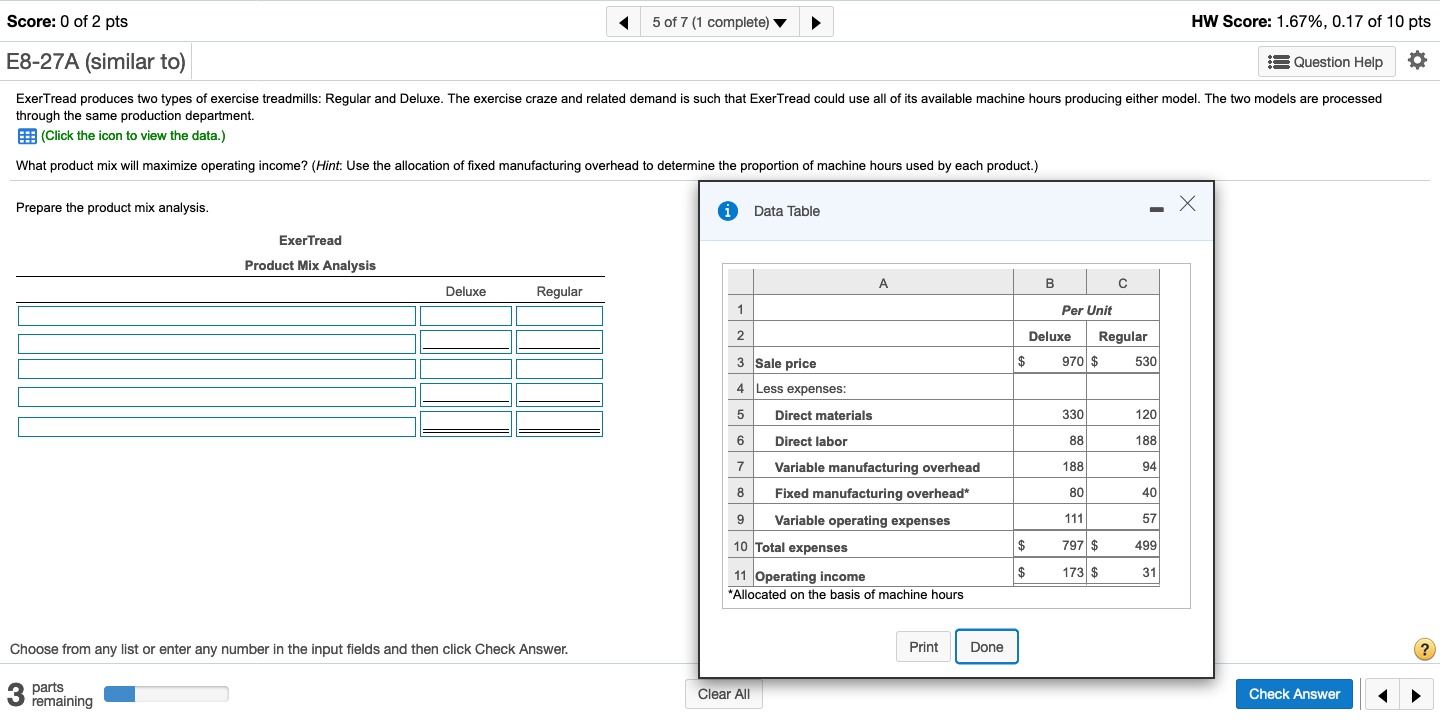Click 'Variable operating expenses' row label
The image size is (1440, 724).
(862, 520)
